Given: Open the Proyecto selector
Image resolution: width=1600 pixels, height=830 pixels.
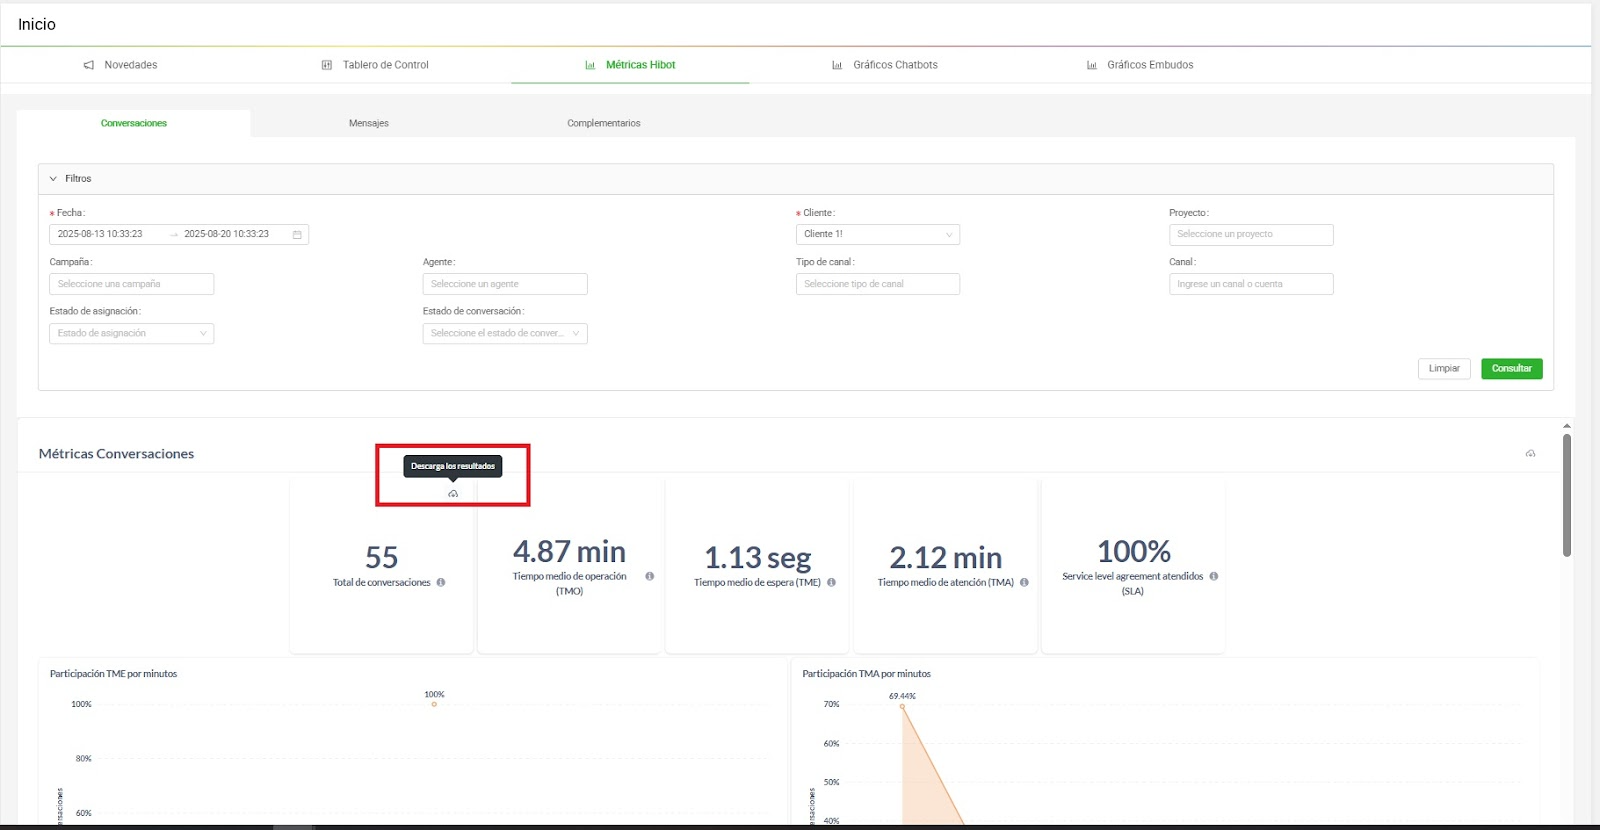Looking at the screenshot, I should (1251, 234).
